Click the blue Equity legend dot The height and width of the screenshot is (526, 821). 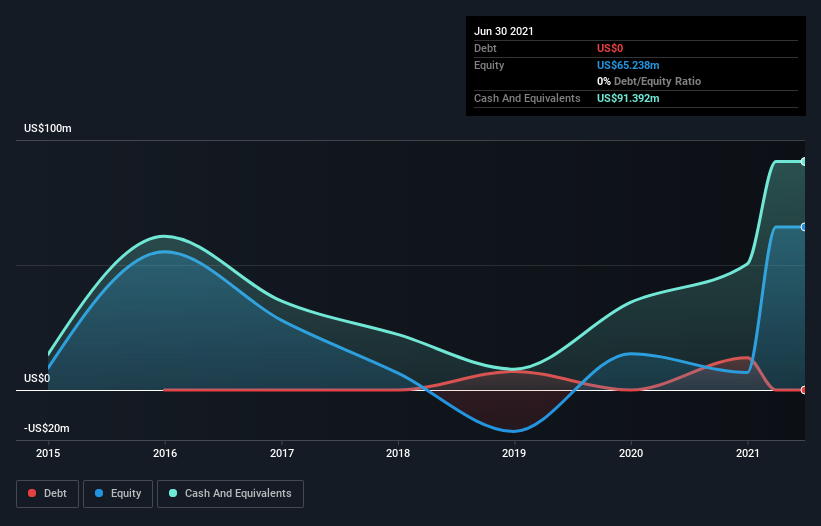tap(99, 493)
